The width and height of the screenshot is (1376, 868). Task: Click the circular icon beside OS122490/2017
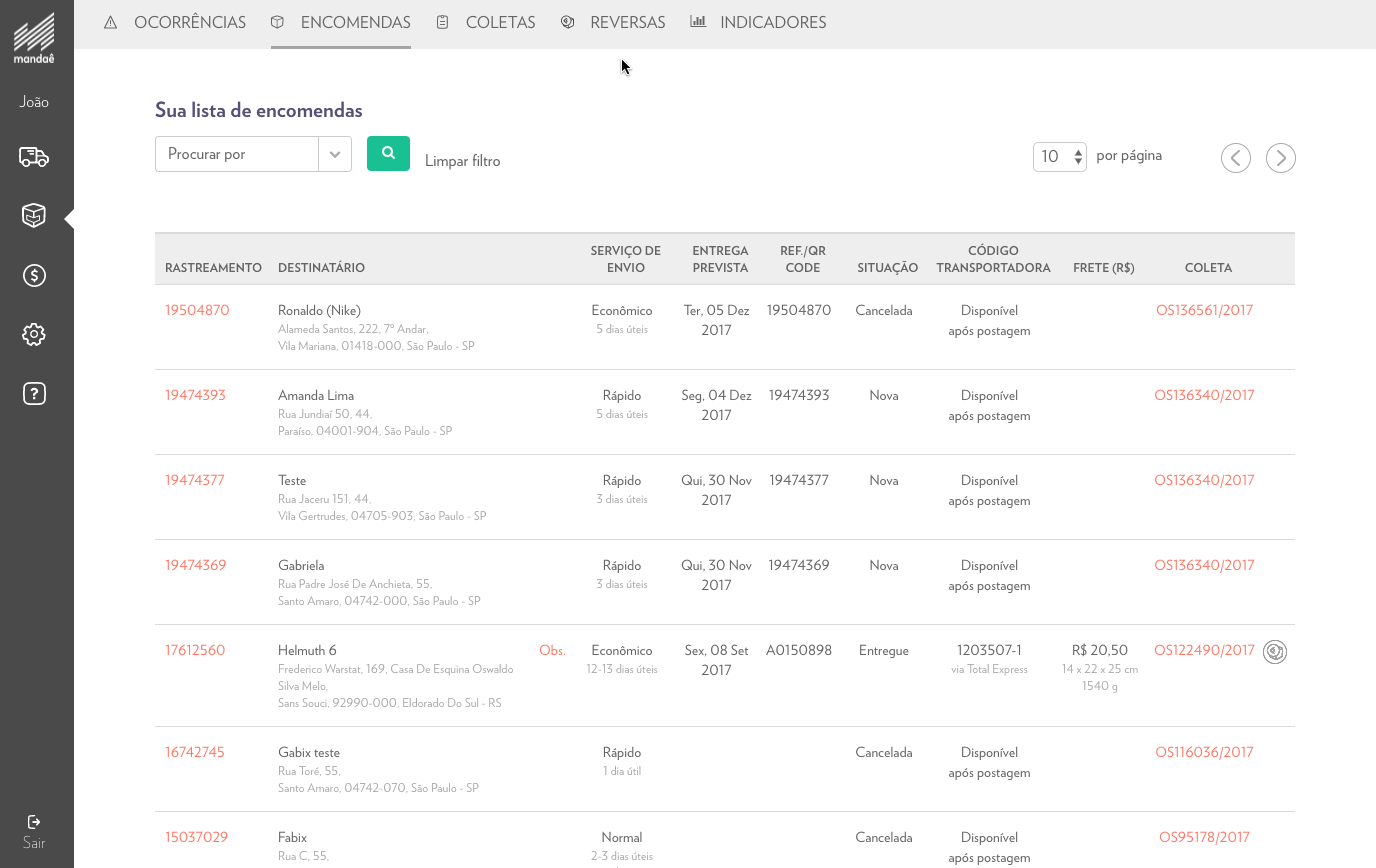1274,652
